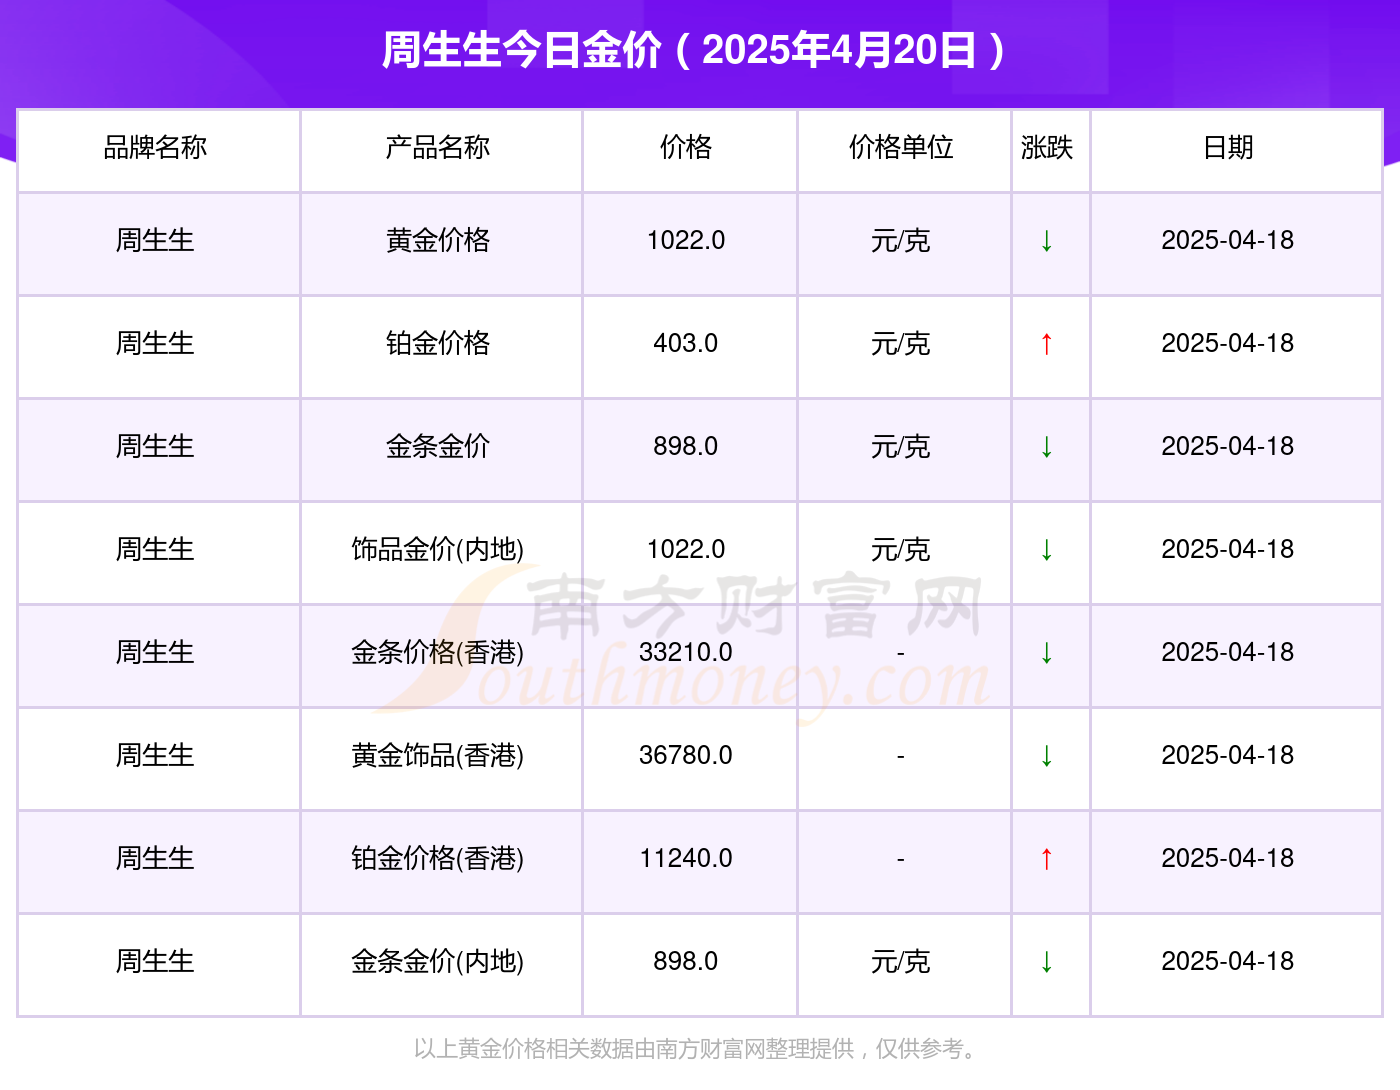
Task: Click 元/克 unit in 铂金价格 row
Action: click(x=901, y=344)
